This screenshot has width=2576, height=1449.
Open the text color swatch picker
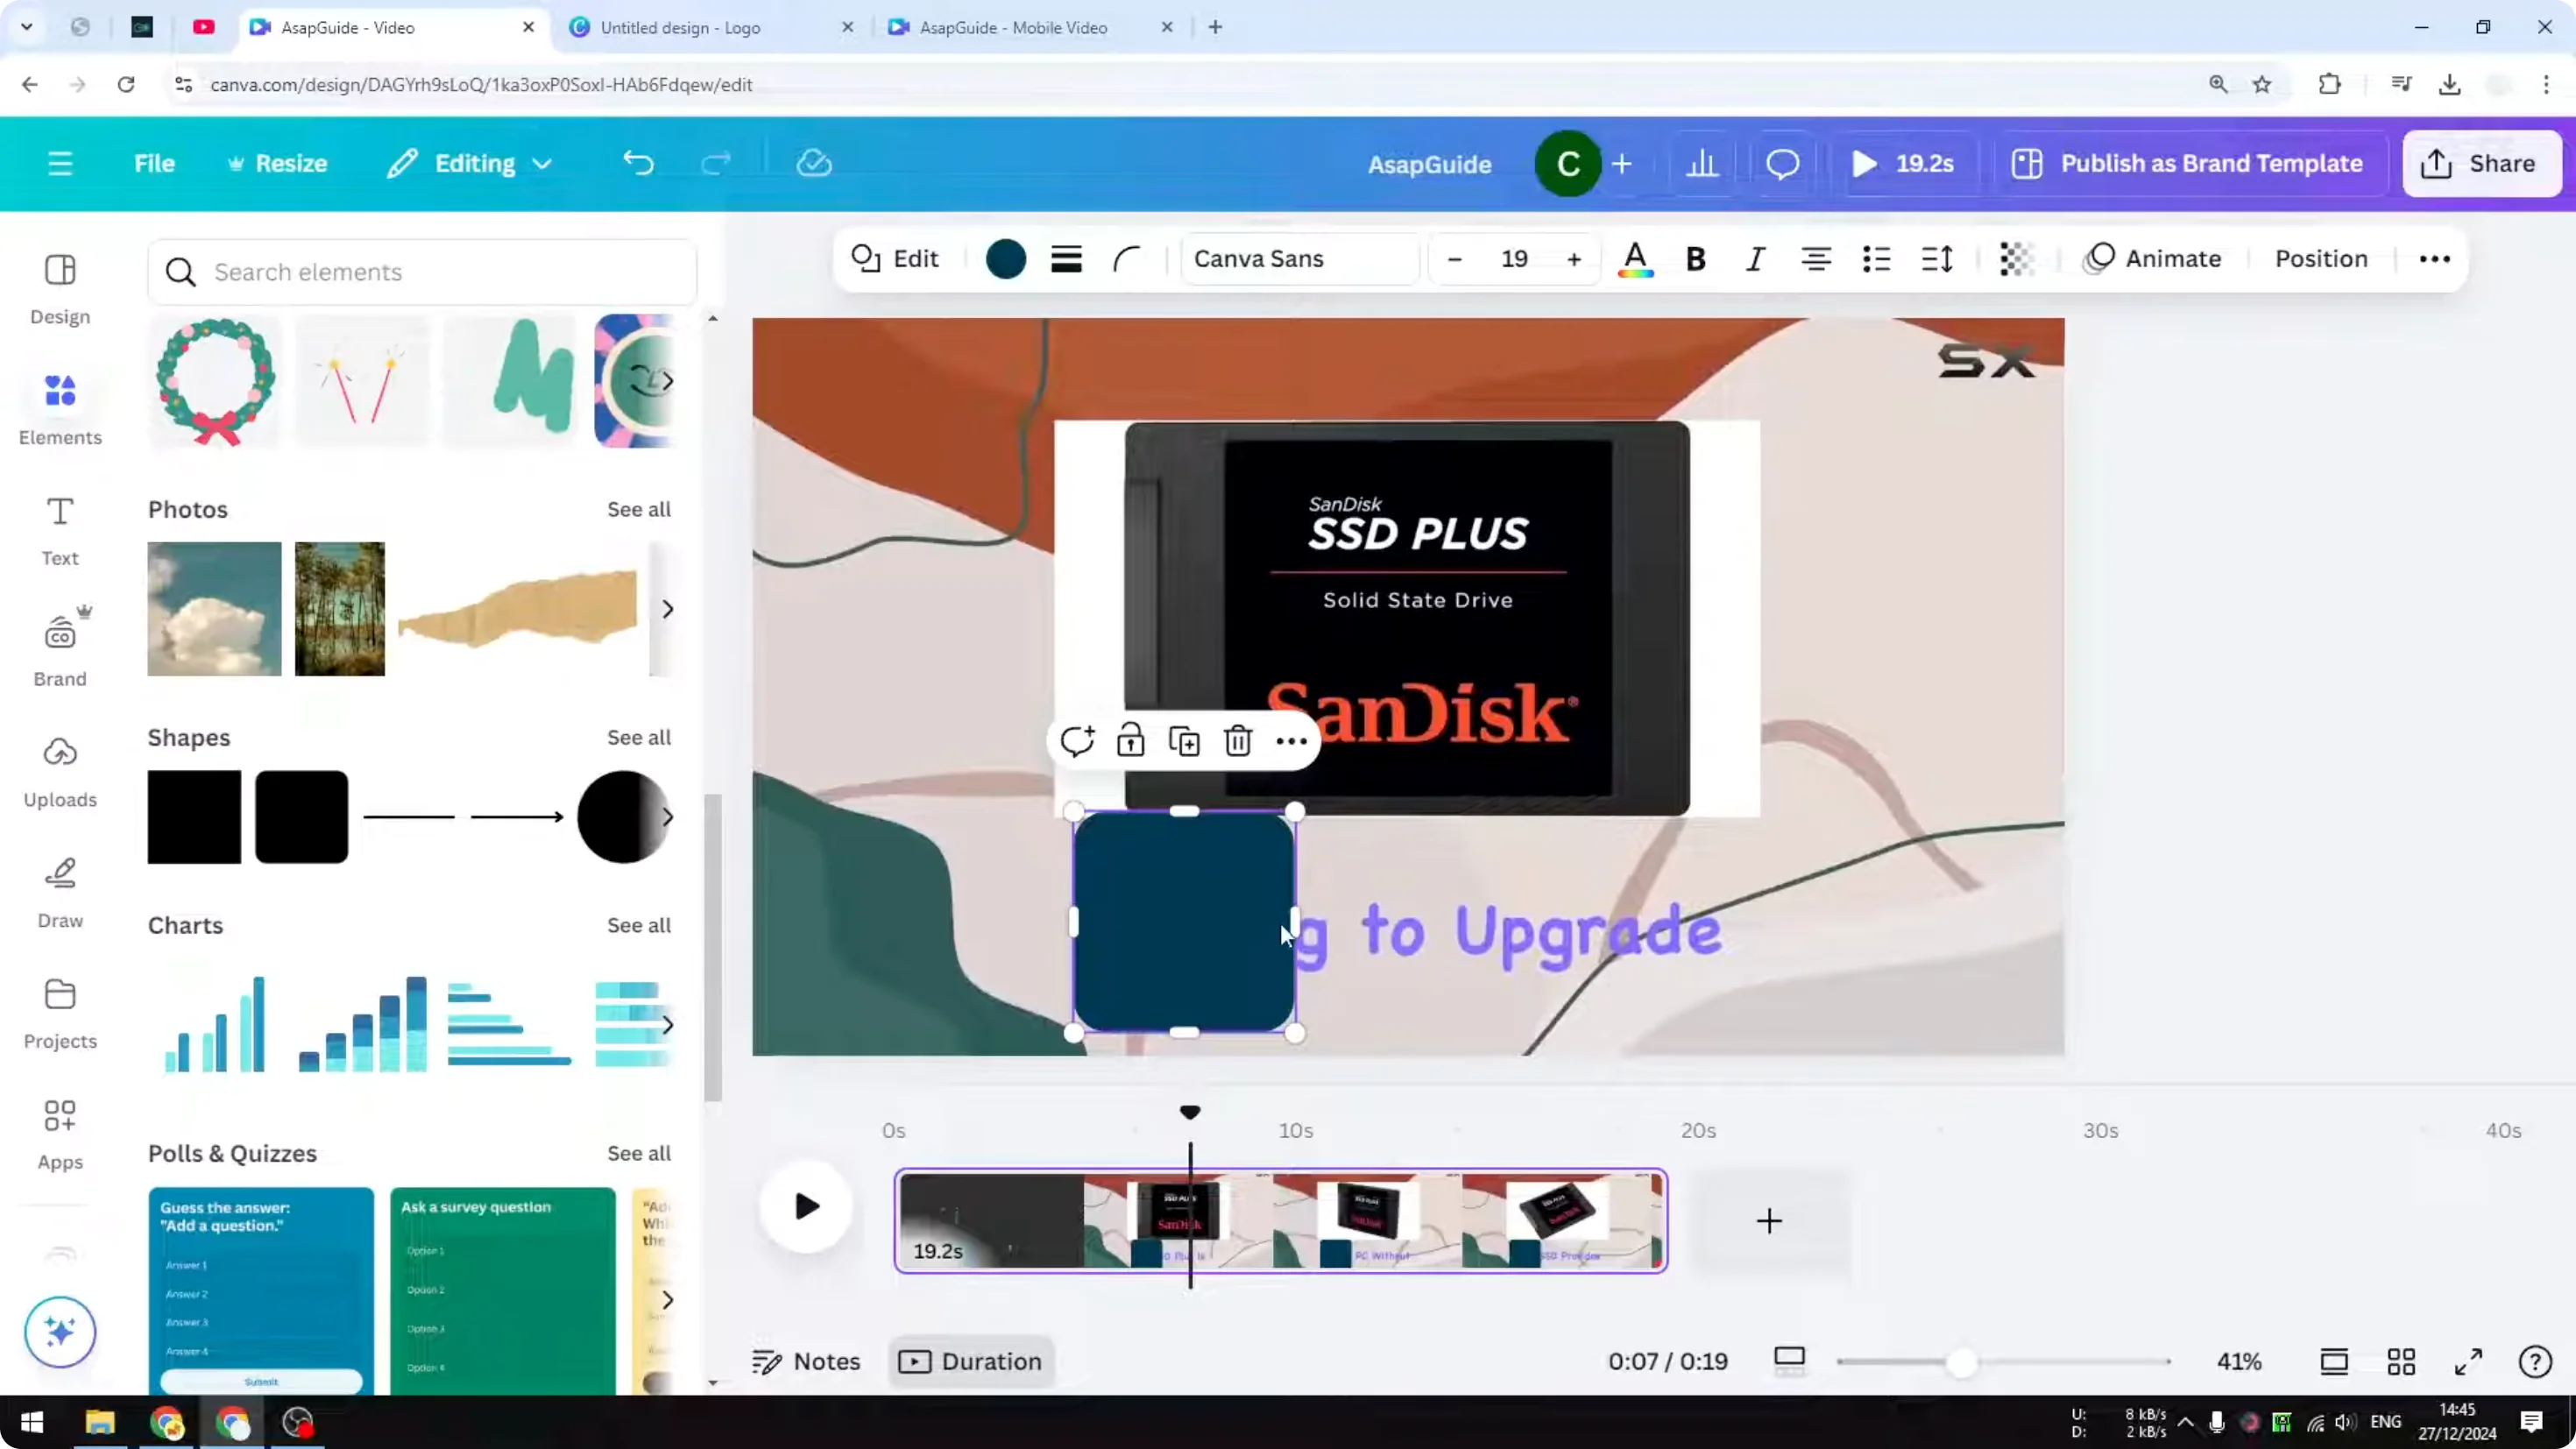1634,259
